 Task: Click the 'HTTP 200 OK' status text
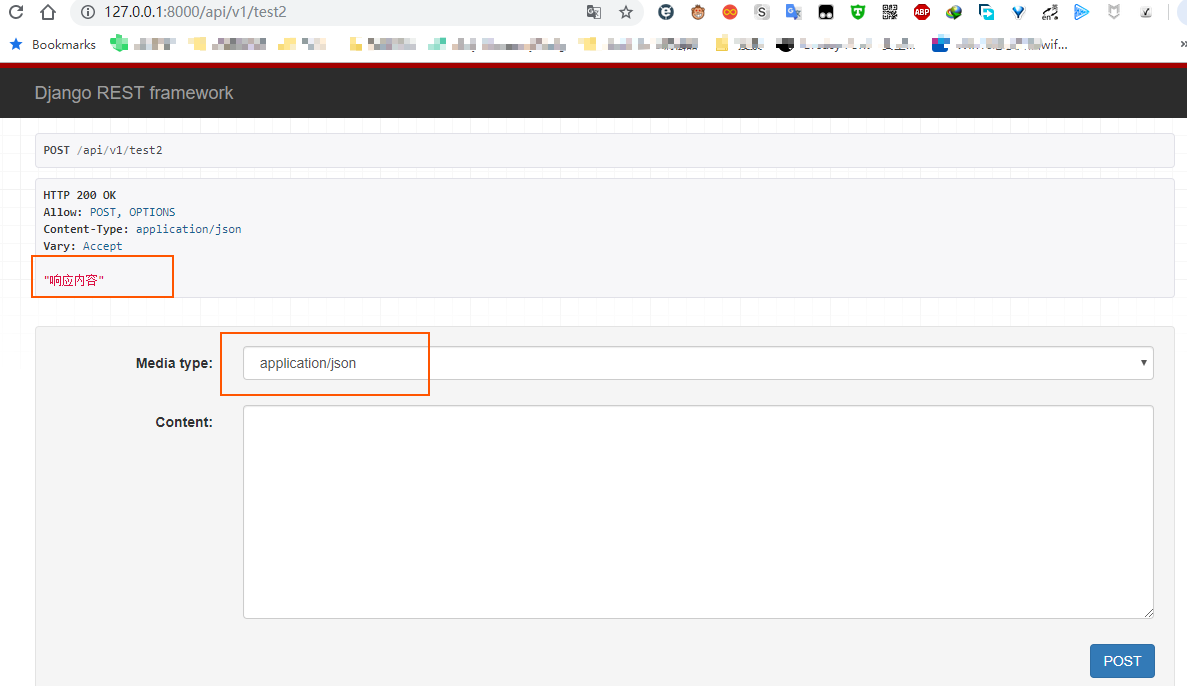[x=79, y=195]
